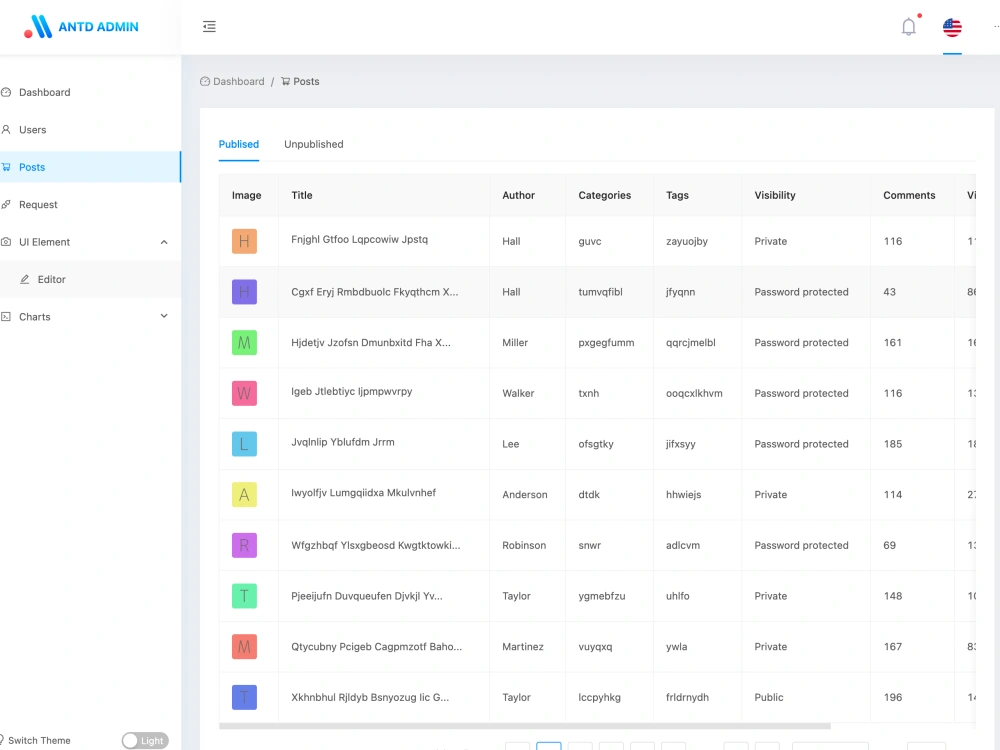Image resolution: width=1000 pixels, height=750 pixels.
Task: Open the pink W avatar of Igeb Jtlebtiyc post
Action: (244, 393)
